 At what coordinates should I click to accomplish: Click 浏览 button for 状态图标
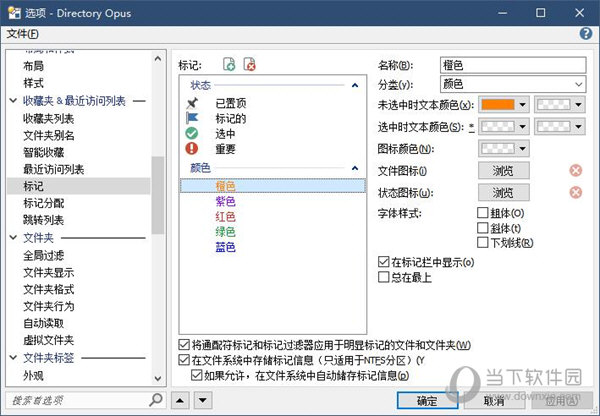(504, 193)
